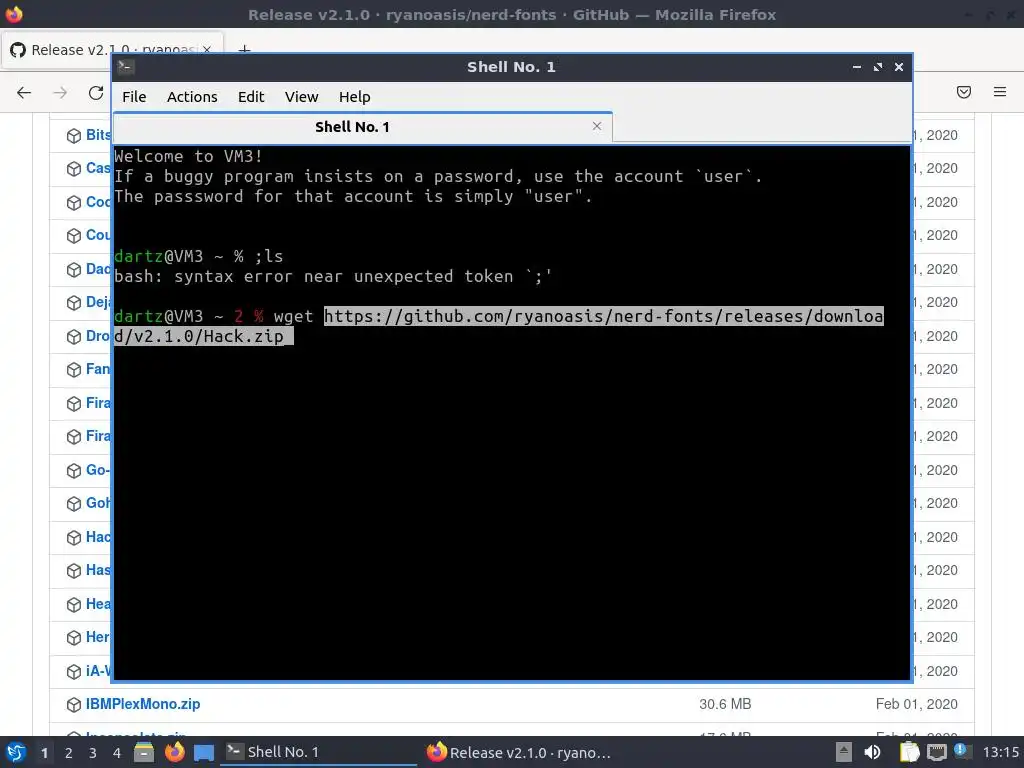
Task: Close the Shell No. 1 window
Action: click(899, 67)
